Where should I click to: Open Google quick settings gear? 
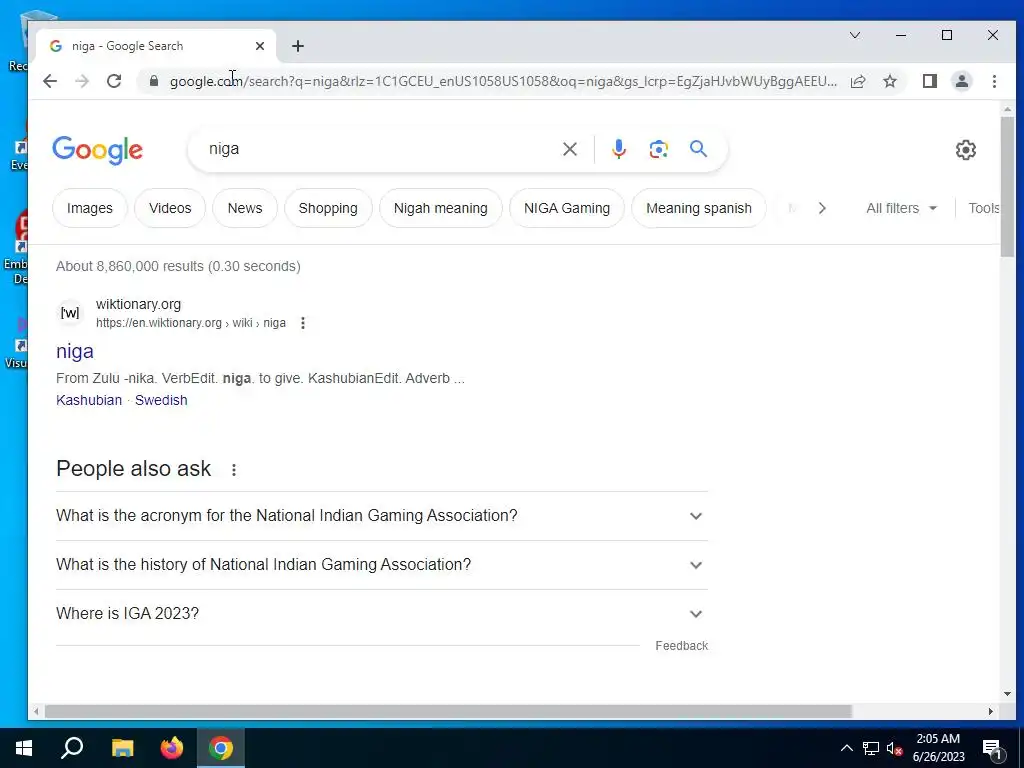tap(966, 150)
